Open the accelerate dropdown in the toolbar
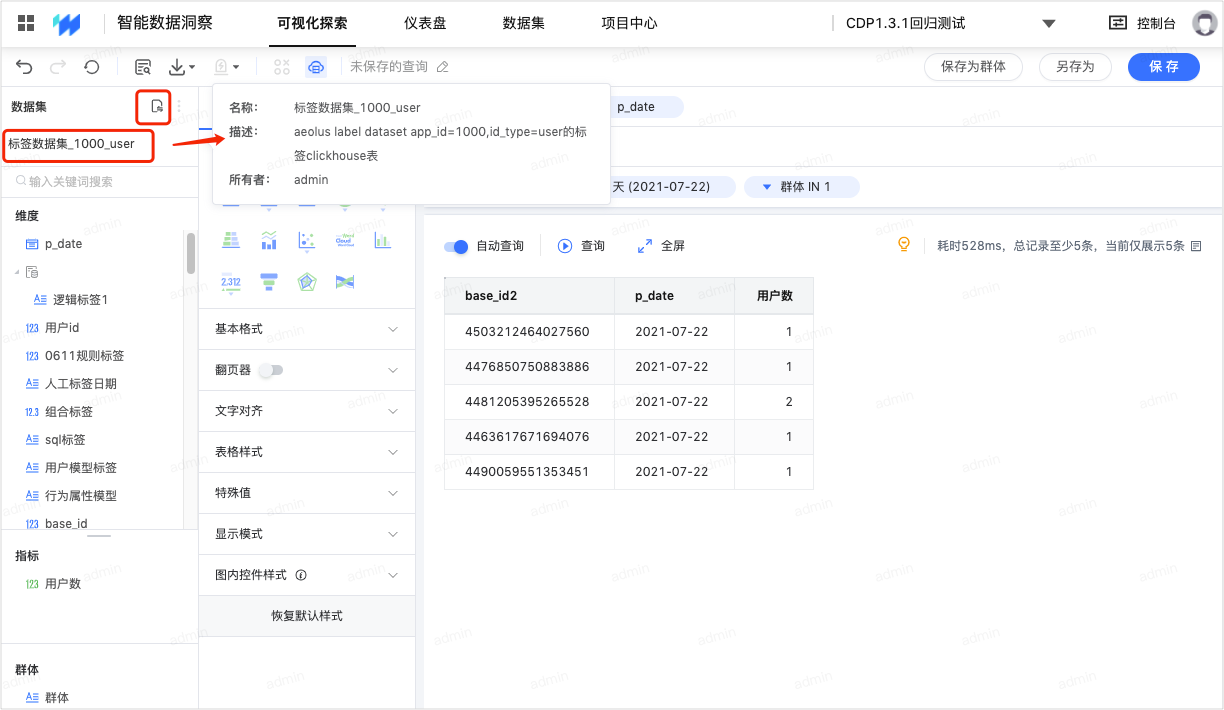The width and height of the screenshot is (1224, 710). coord(227,67)
